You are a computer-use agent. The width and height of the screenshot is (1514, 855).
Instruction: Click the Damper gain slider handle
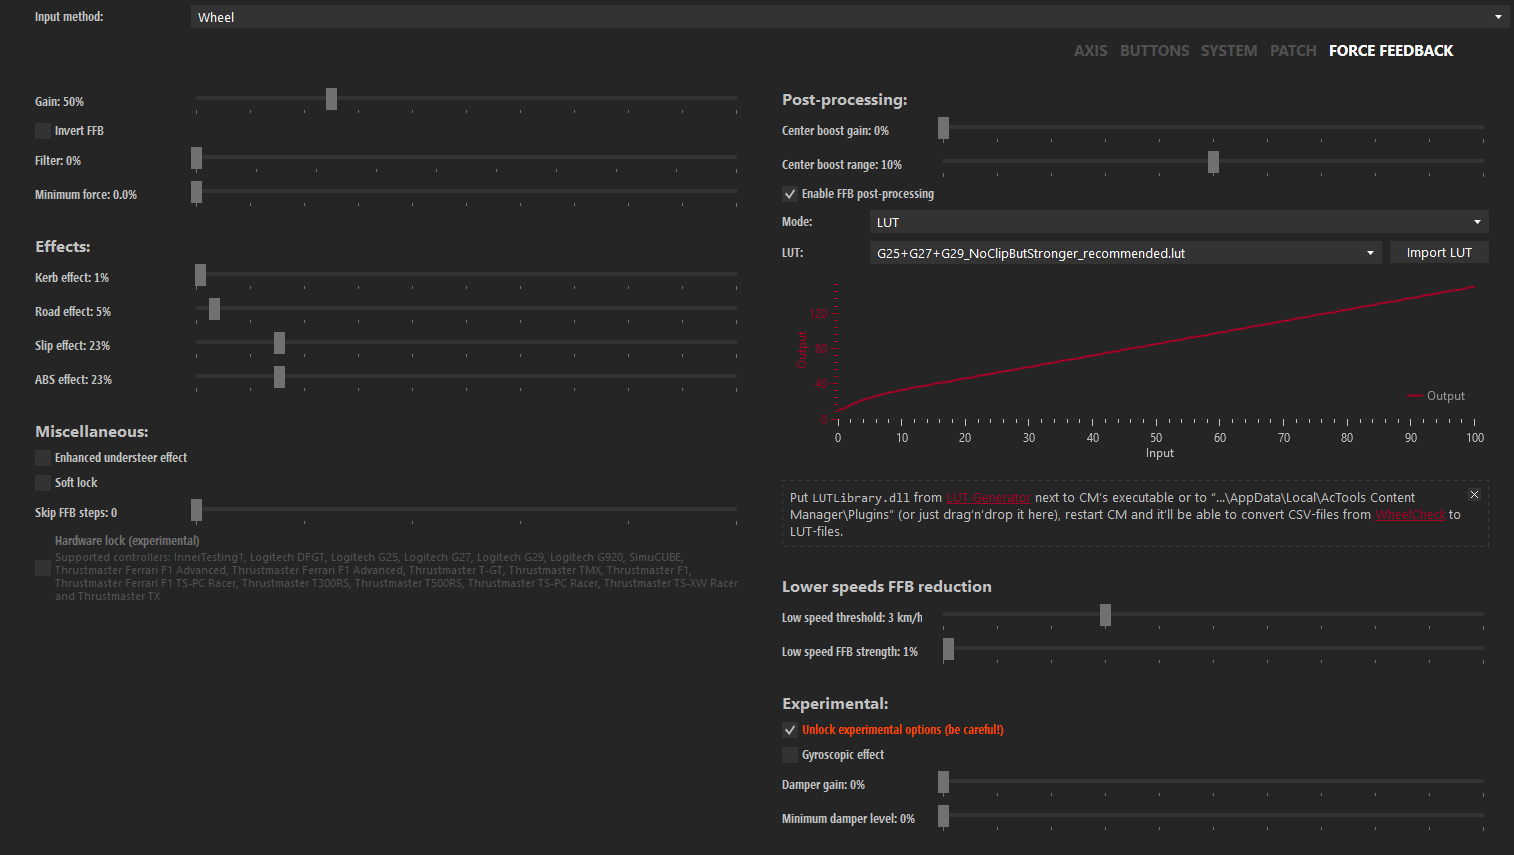pos(943,782)
